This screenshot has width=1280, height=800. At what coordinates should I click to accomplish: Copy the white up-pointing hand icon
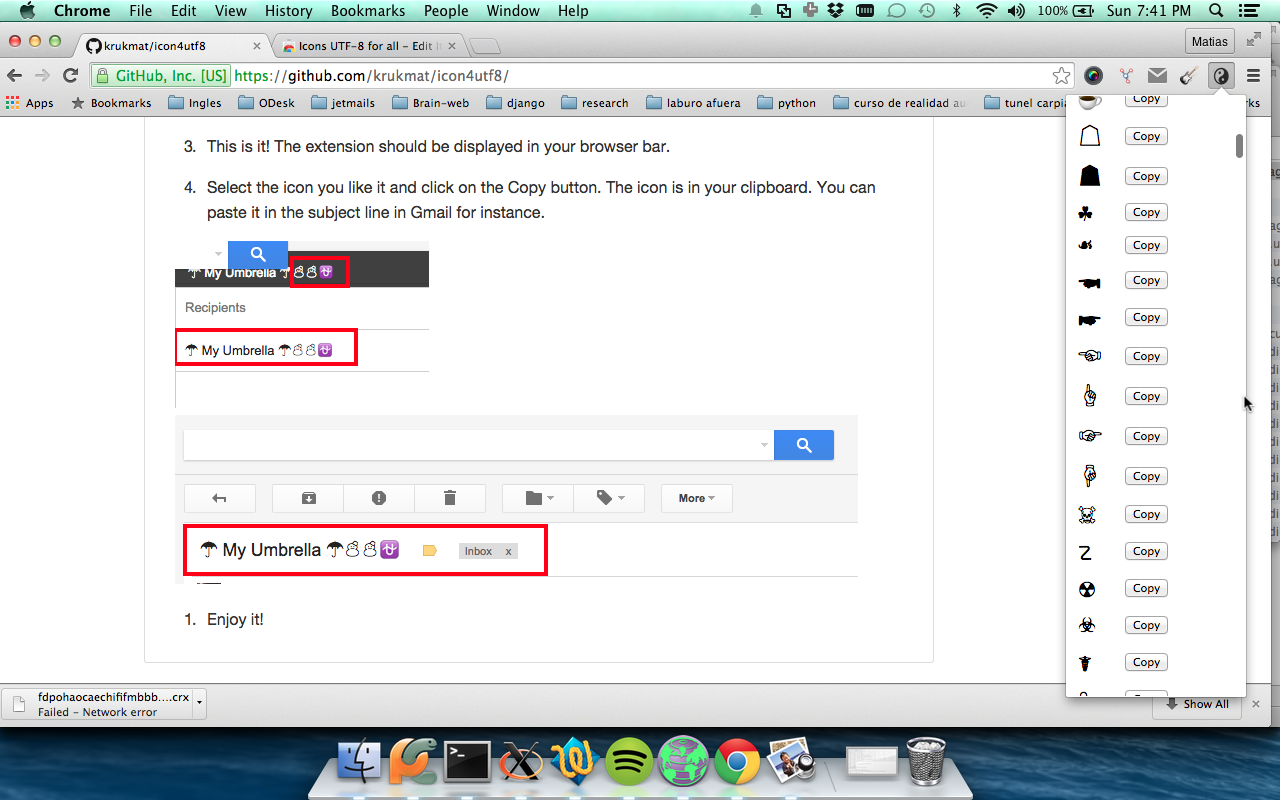(x=1146, y=396)
